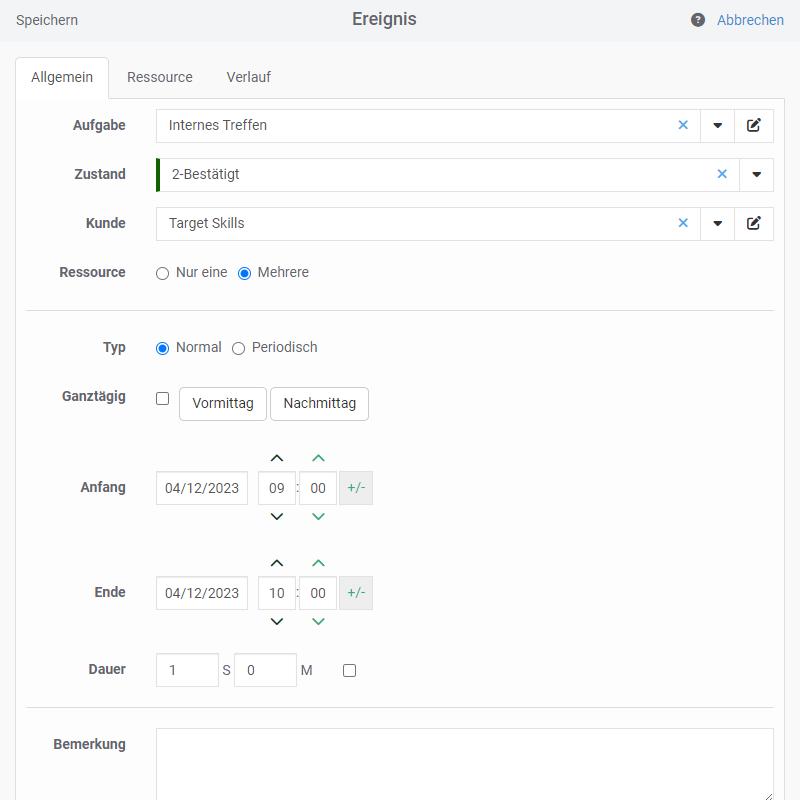Decrease Ende minutes with green down arrow
Viewport: 800px width, 800px height.
coord(318,621)
